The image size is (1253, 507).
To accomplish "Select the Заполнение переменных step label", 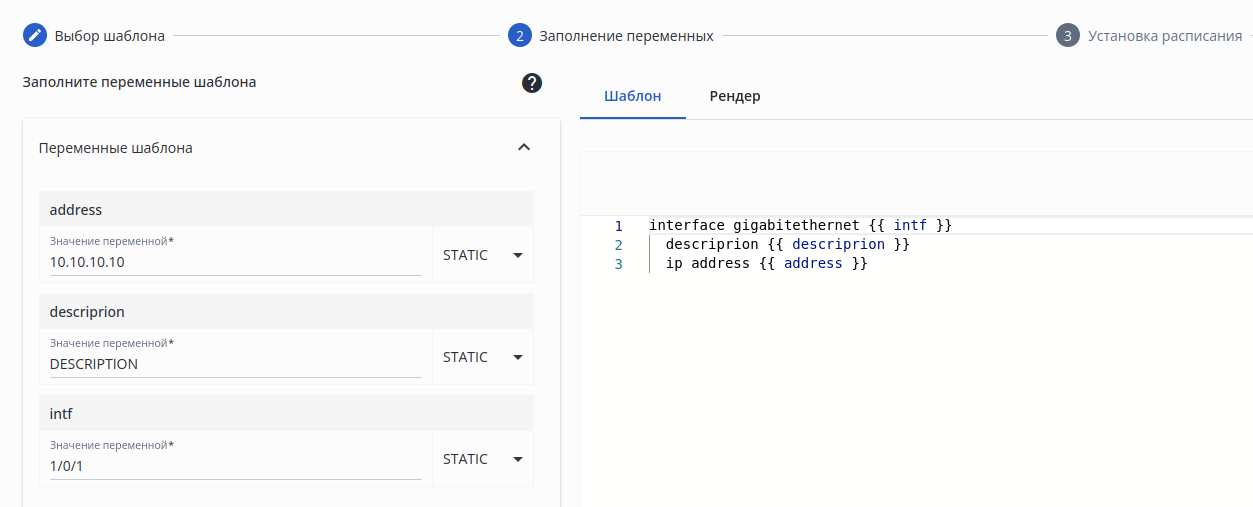I will 626,36.
